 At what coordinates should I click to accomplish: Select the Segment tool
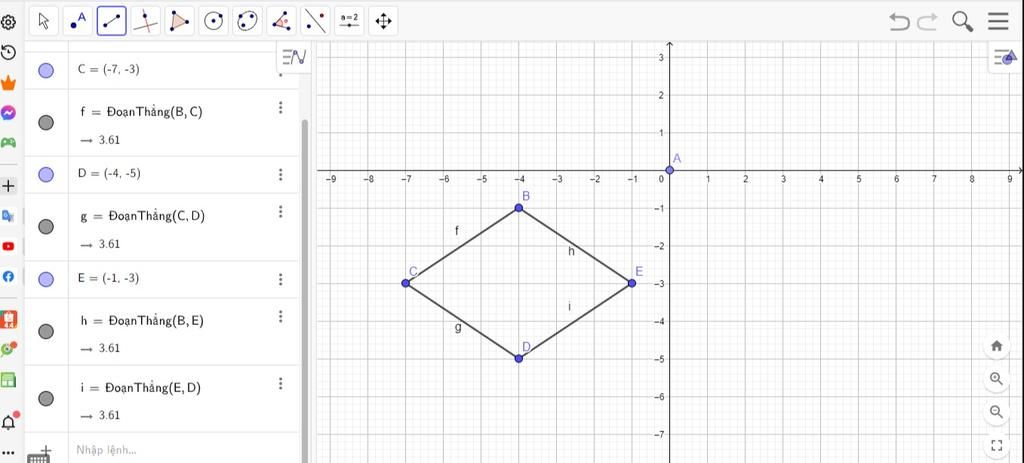tap(112, 21)
